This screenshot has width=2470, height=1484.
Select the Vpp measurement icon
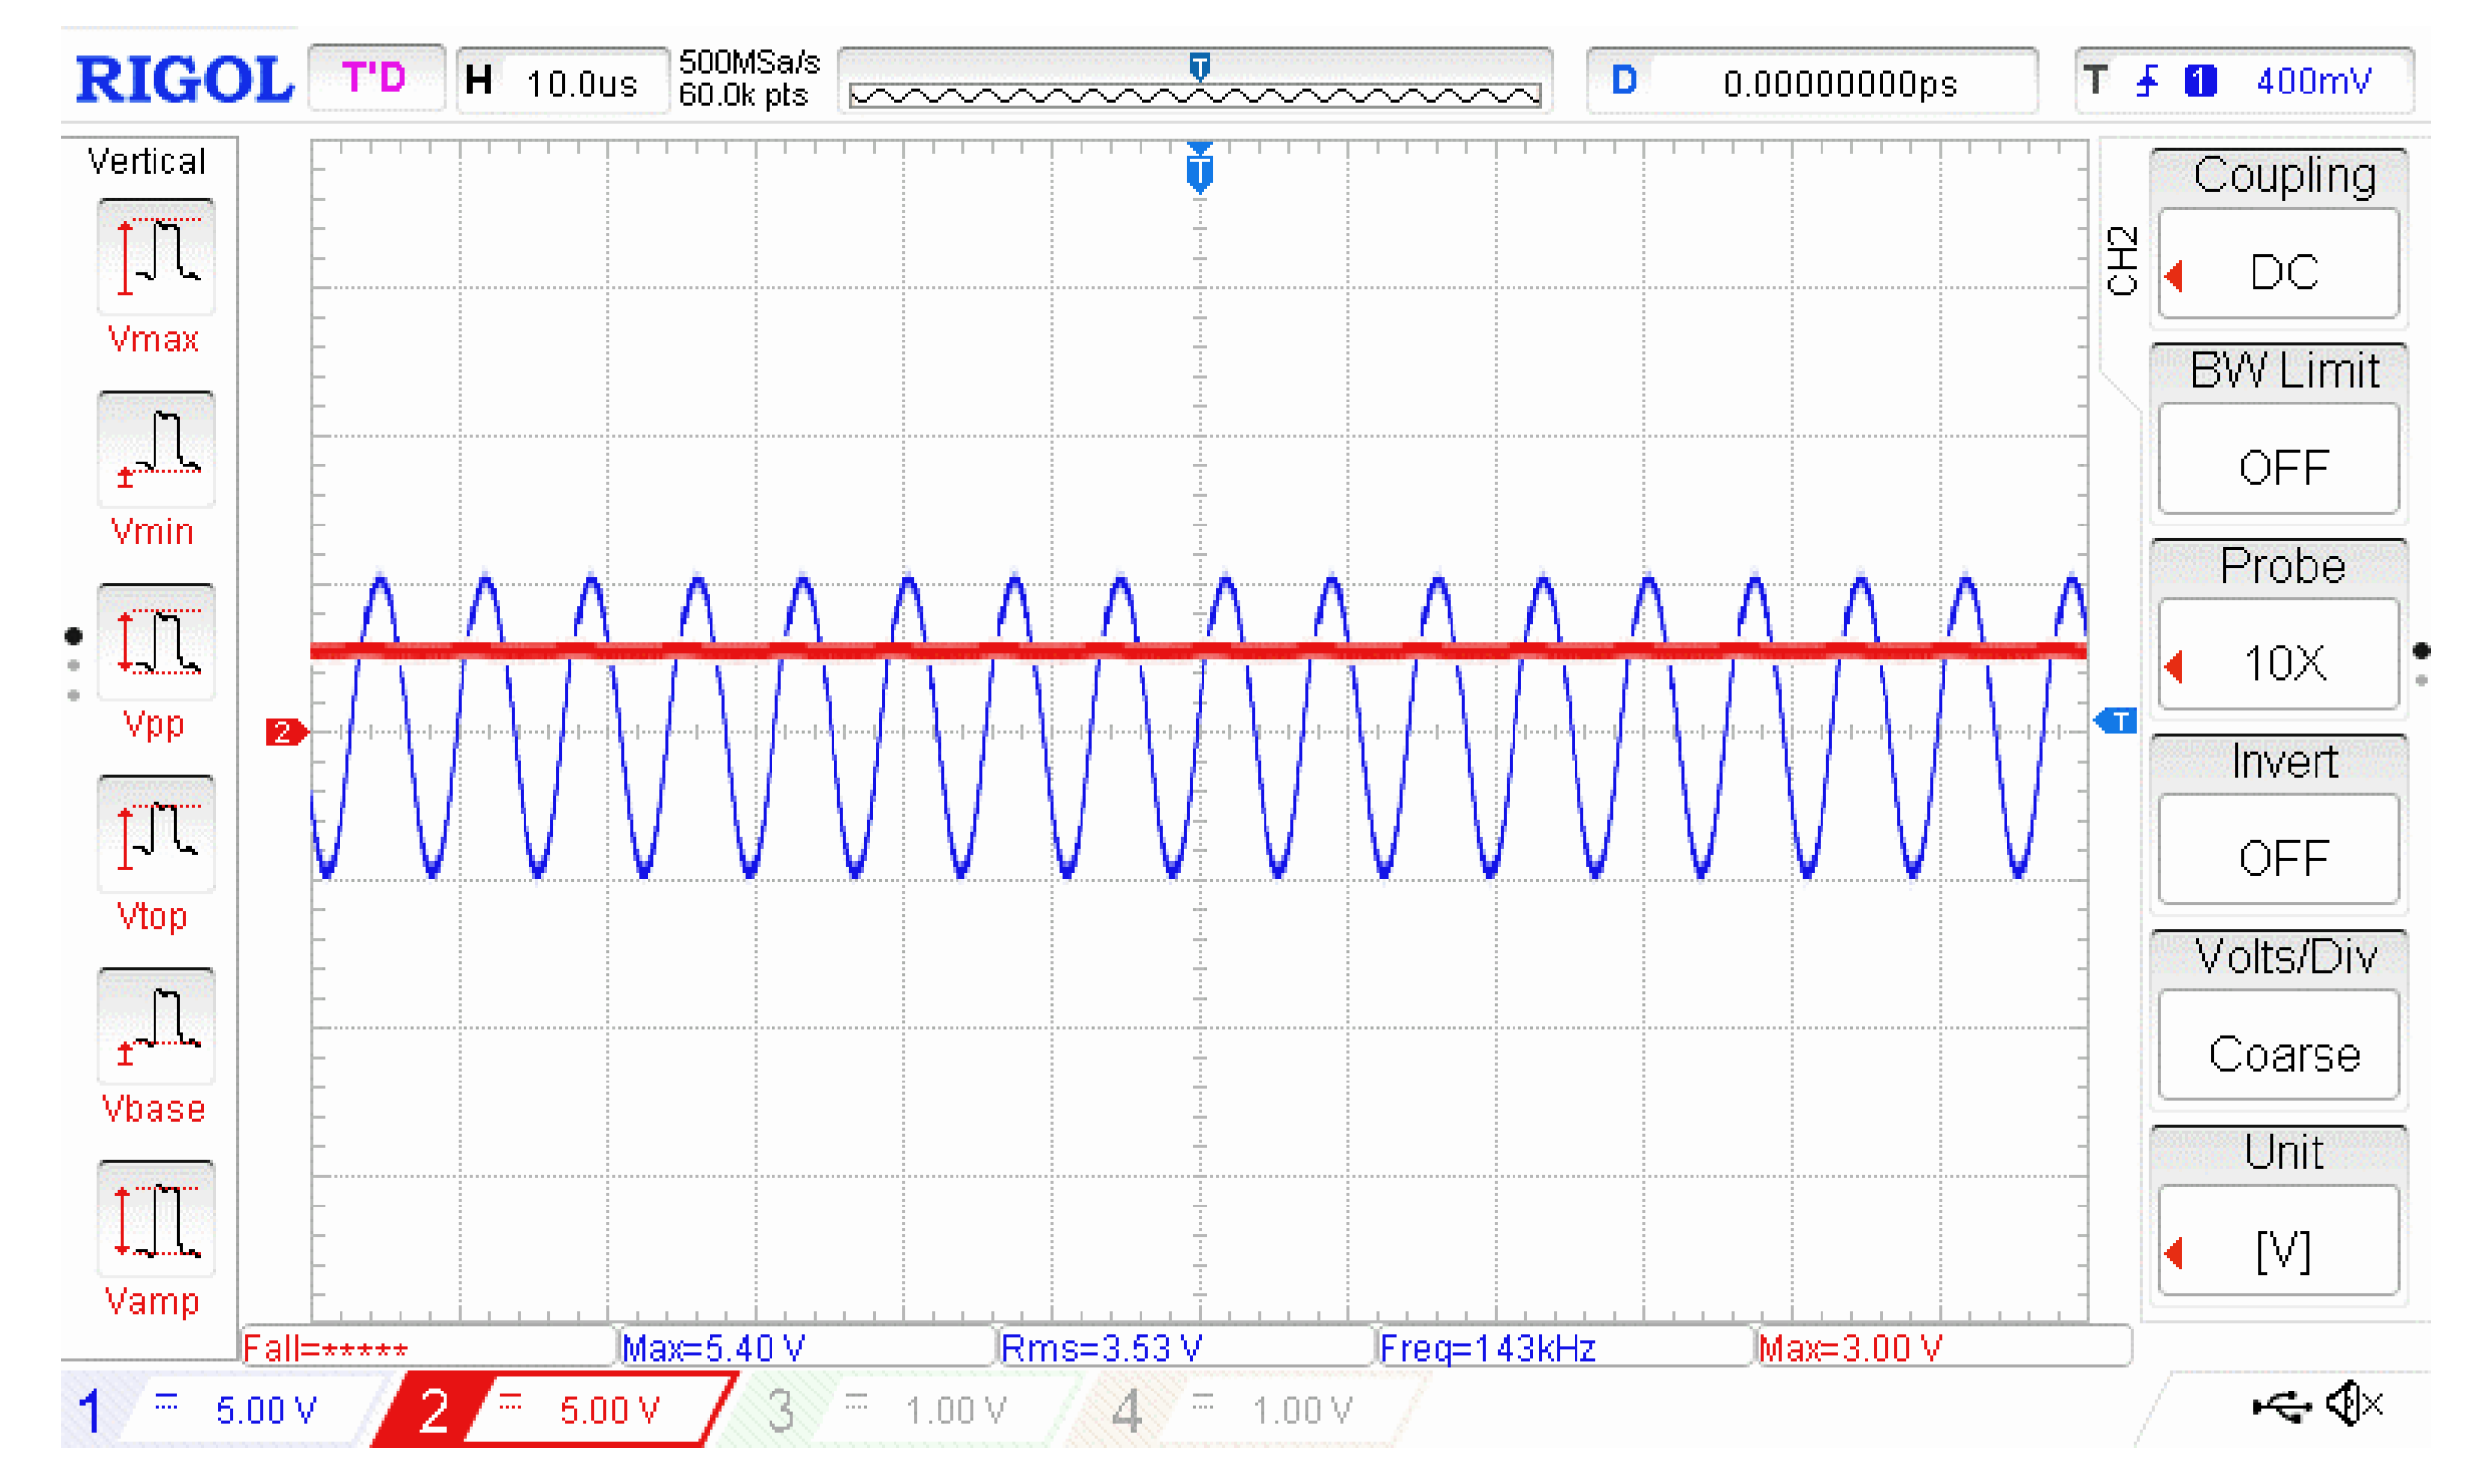[x=156, y=641]
